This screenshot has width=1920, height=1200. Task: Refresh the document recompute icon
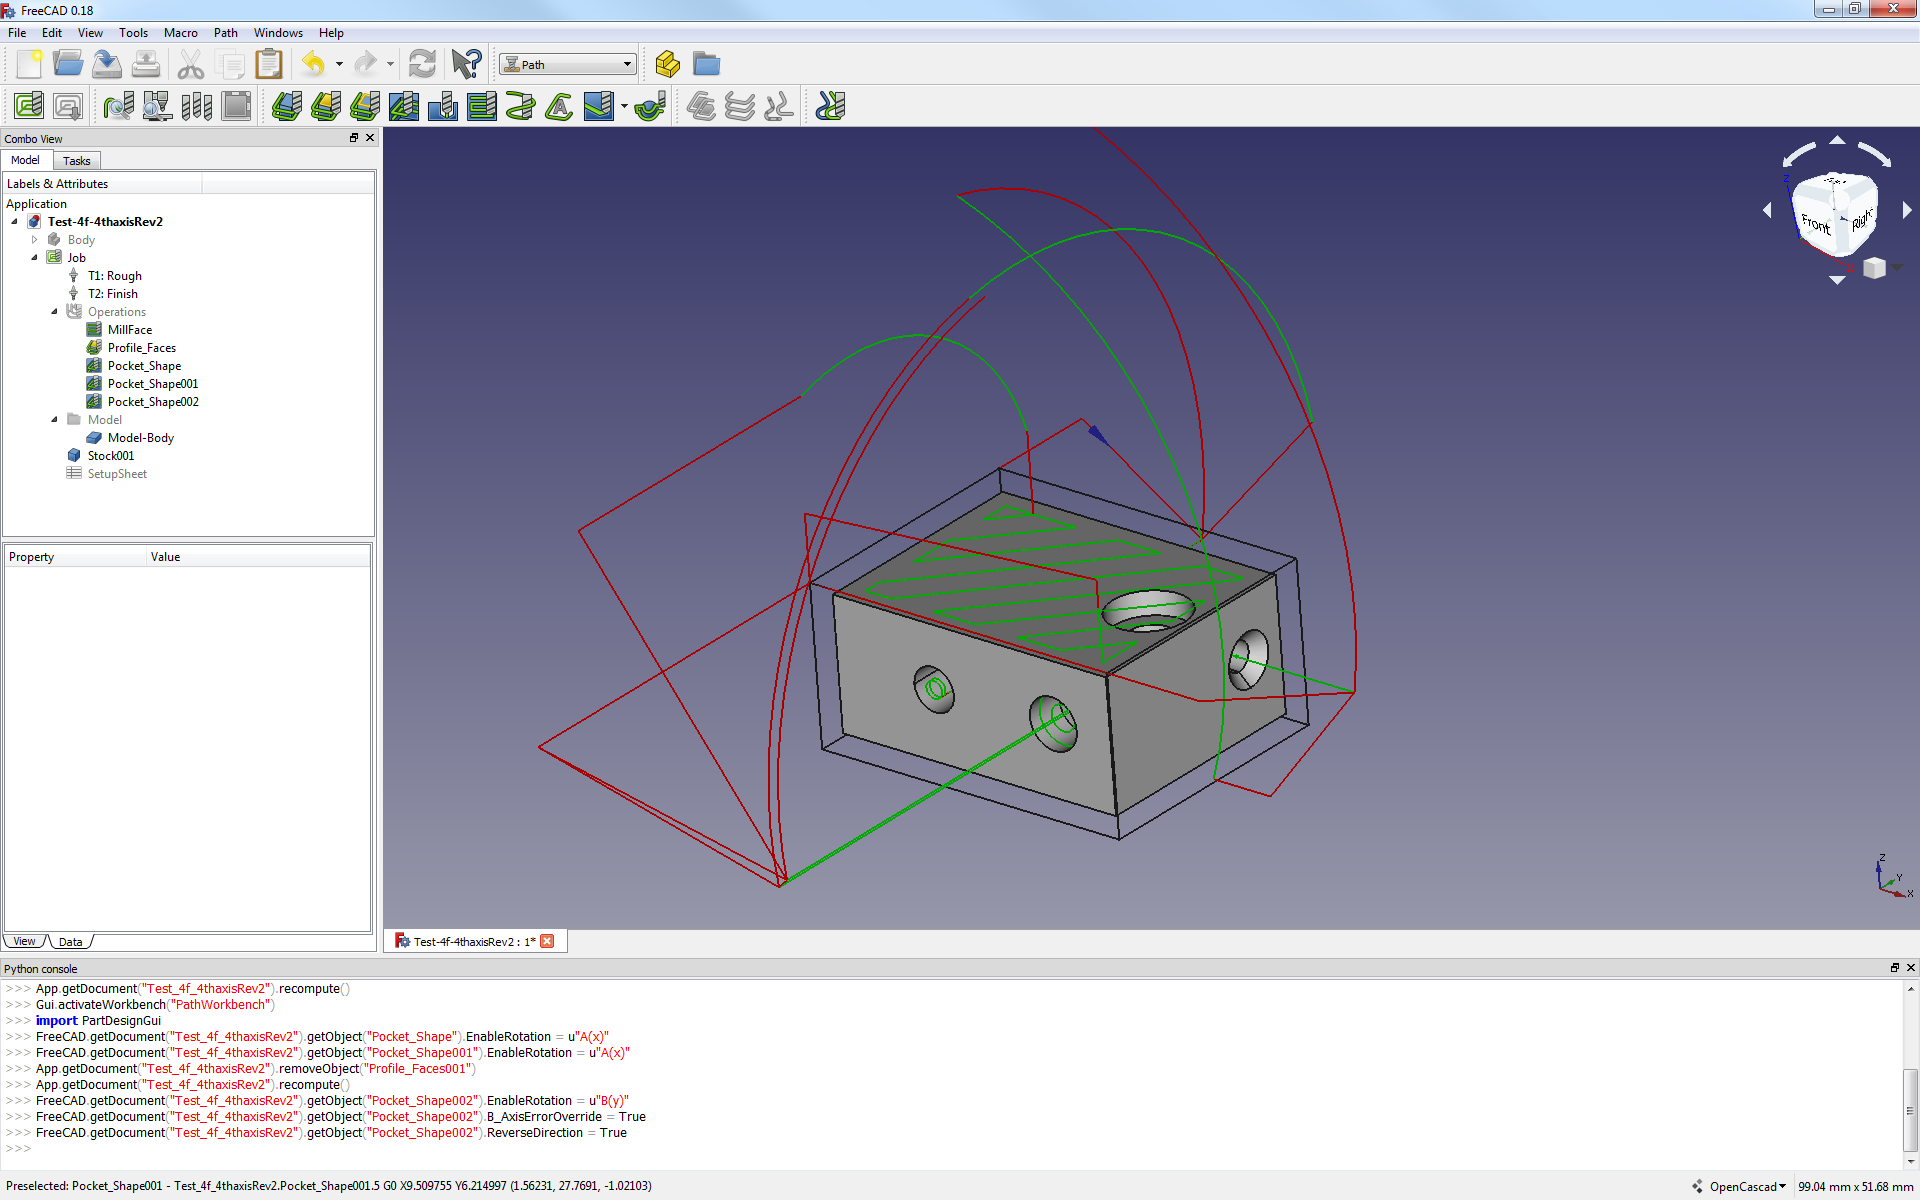(x=423, y=65)
